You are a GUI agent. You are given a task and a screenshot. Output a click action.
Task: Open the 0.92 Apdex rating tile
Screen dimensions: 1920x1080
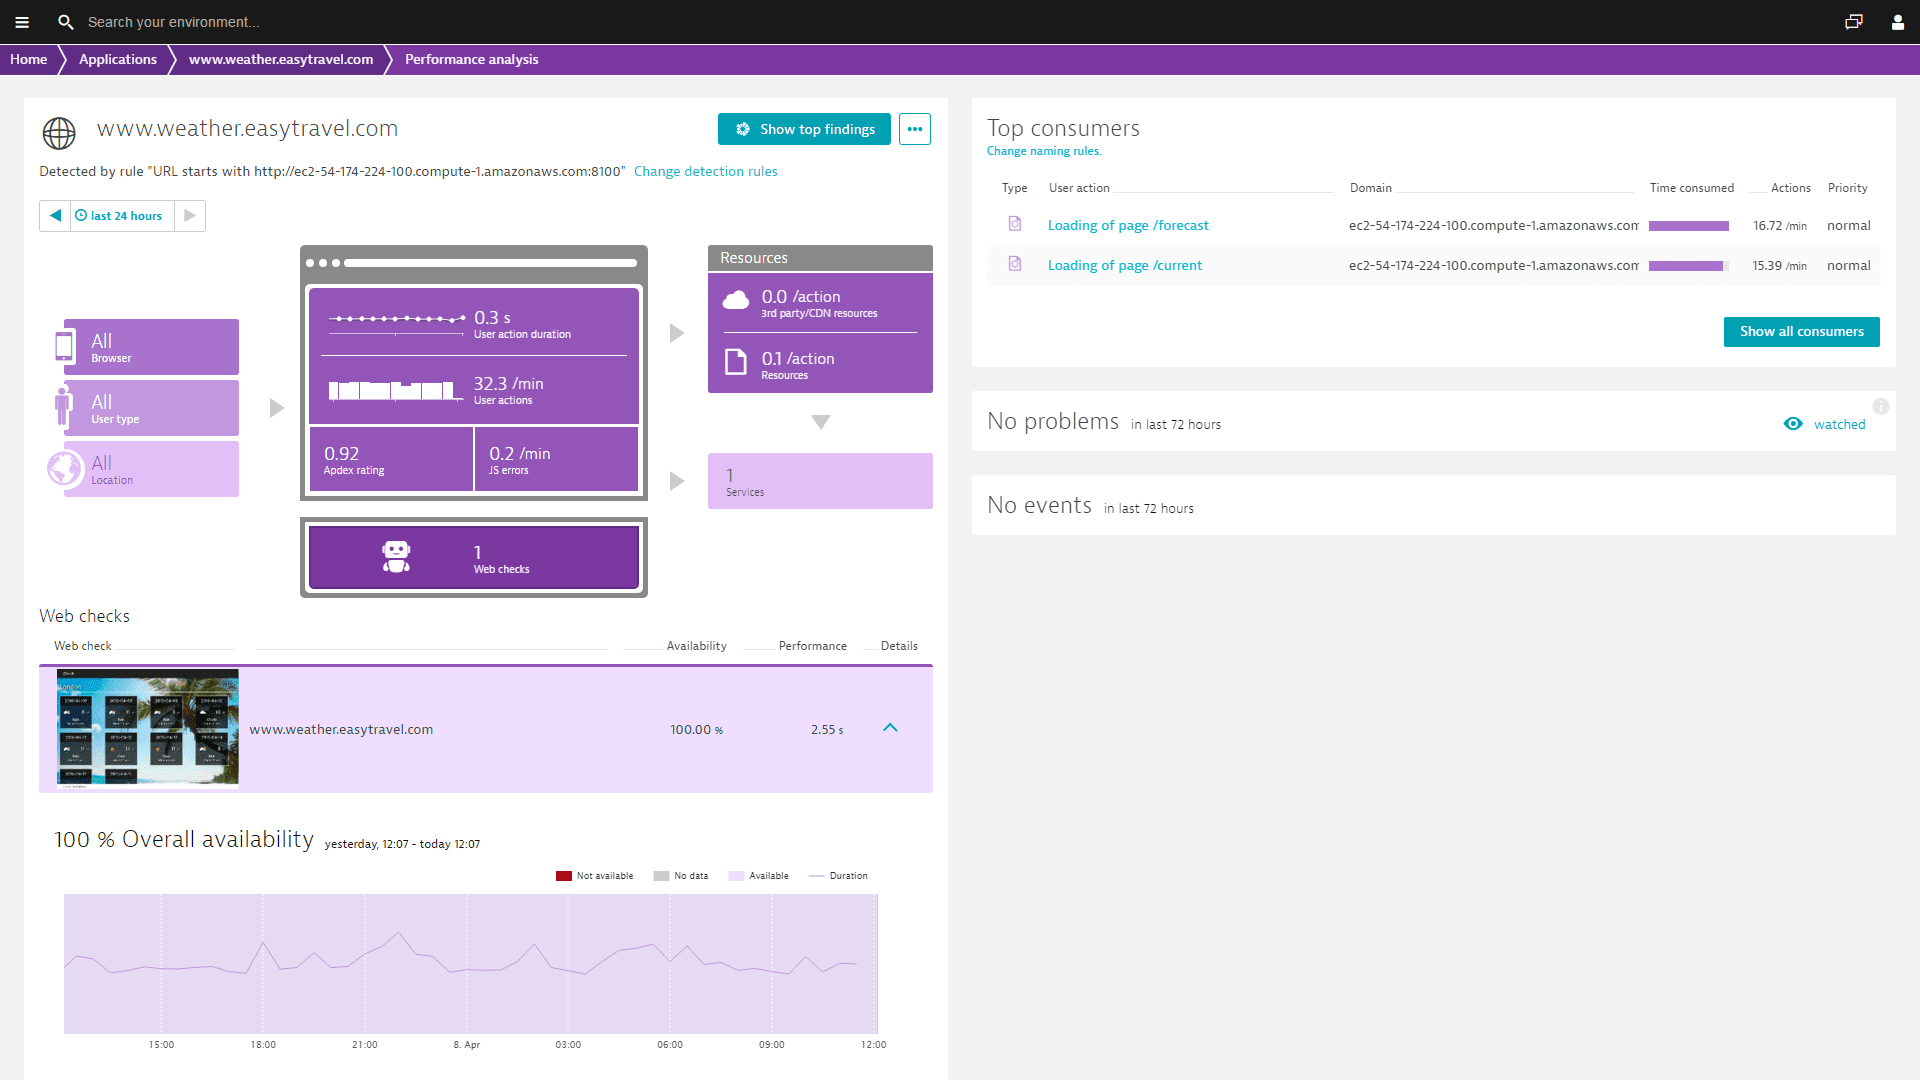(x=391, y=459)
